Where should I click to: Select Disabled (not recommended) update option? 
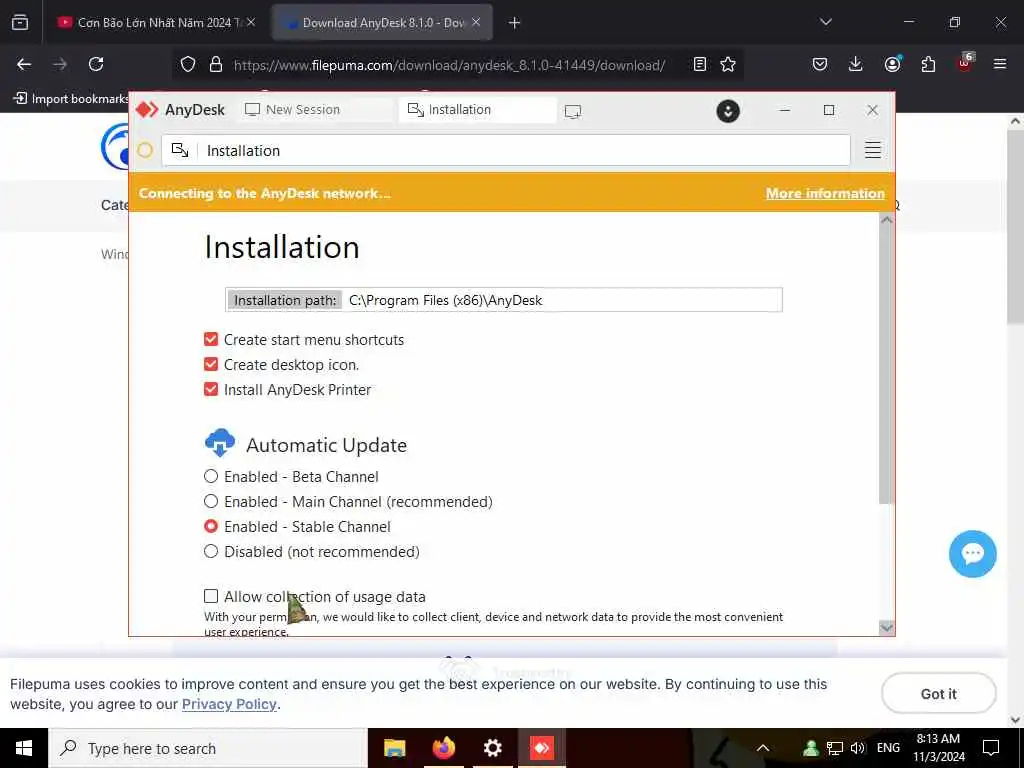coord(210,551)
